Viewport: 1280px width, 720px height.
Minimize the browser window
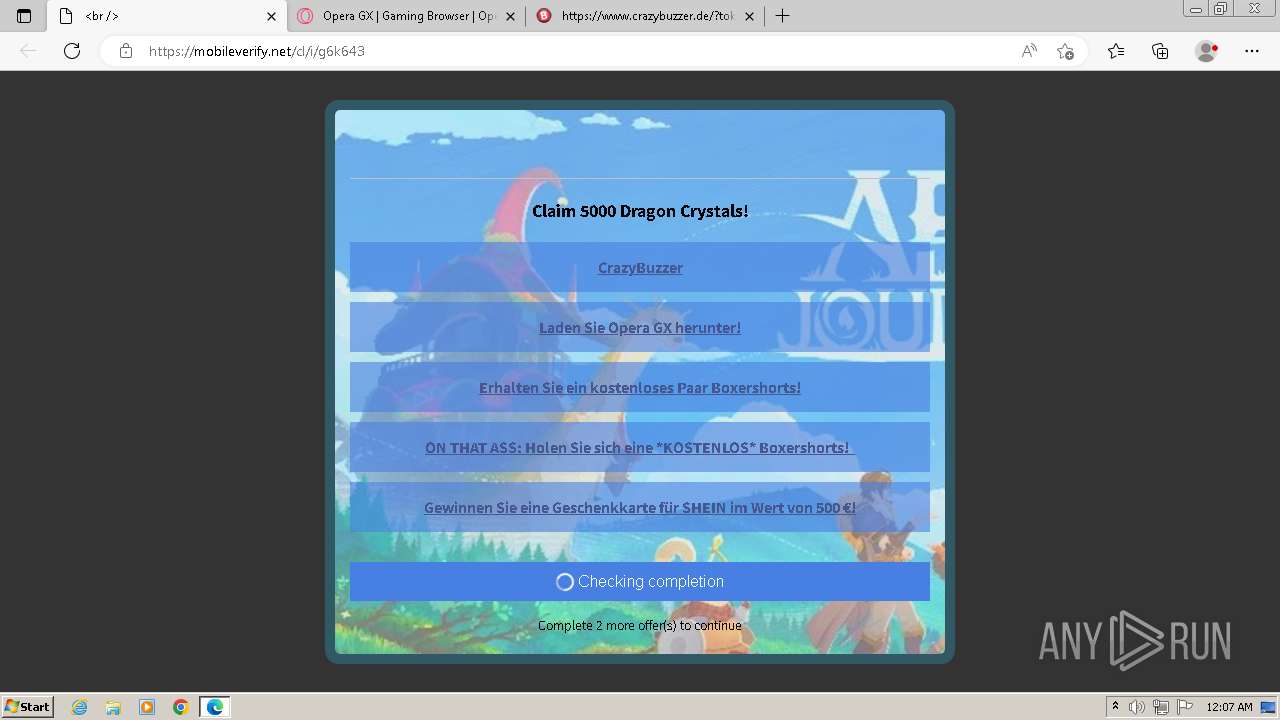pyautogui.click(x=1196, y=9)
